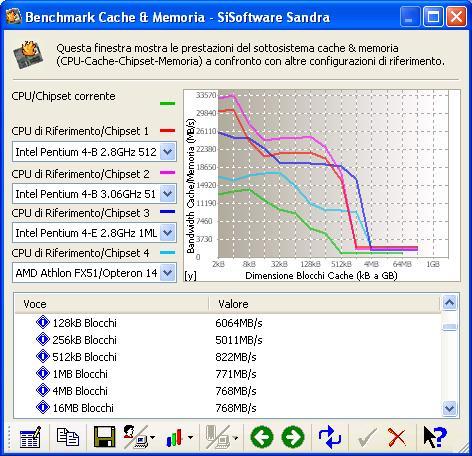Click the Voce column header

pos(112,304)
